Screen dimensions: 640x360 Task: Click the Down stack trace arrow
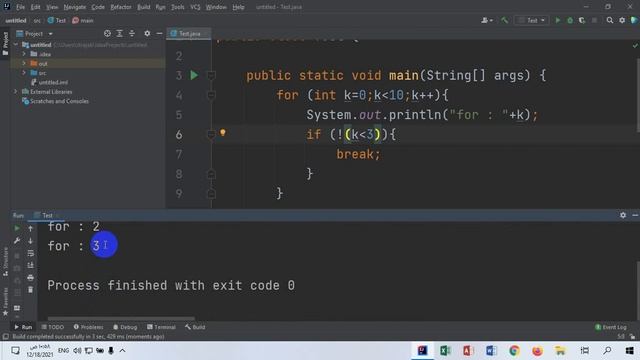point(31,241)
